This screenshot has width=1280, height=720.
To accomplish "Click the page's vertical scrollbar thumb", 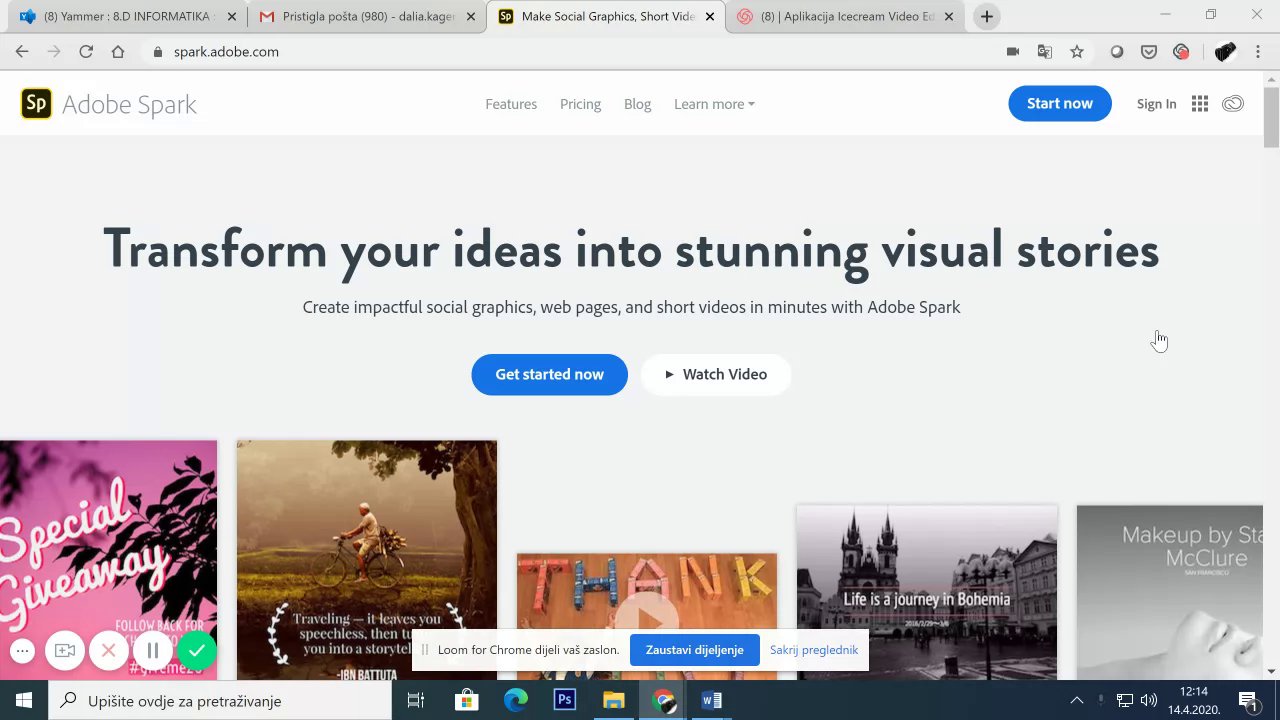I will click(x=1271, y=118).
